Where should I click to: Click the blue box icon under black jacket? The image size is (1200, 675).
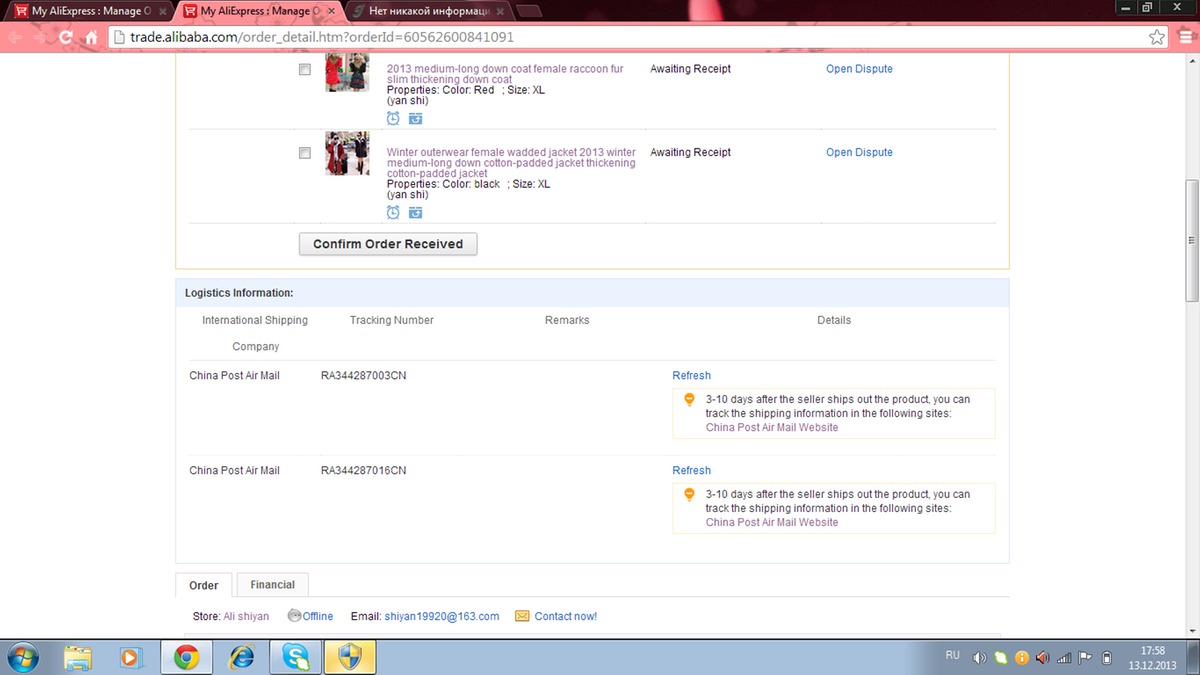coord(415,212)
